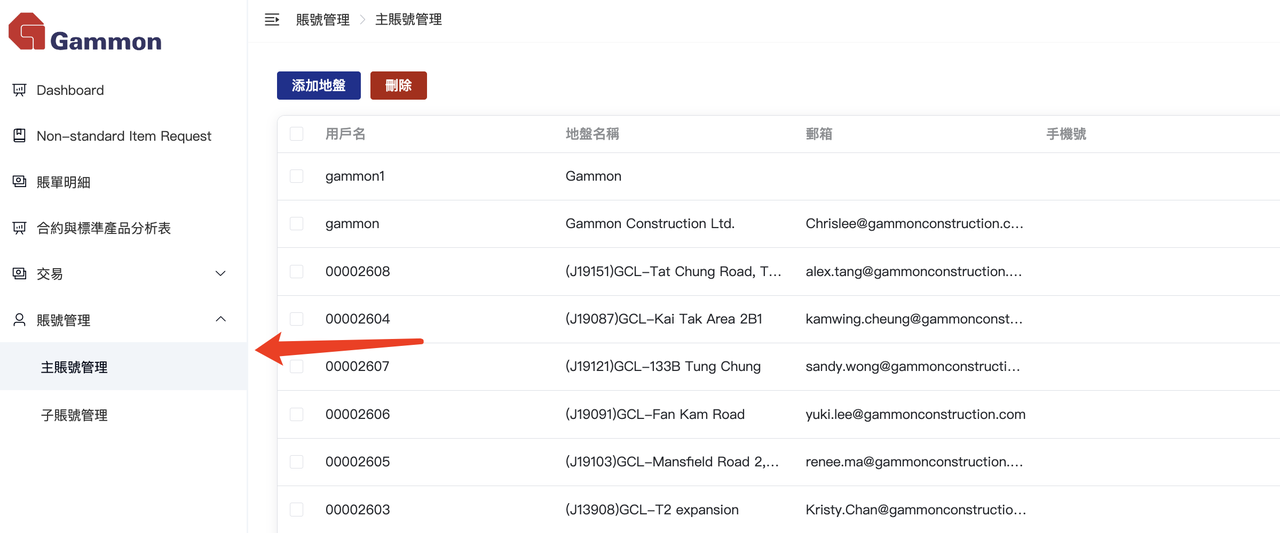Expand the 交易 submenu chevron
The image size is (1280, 533).
point(221,274)
